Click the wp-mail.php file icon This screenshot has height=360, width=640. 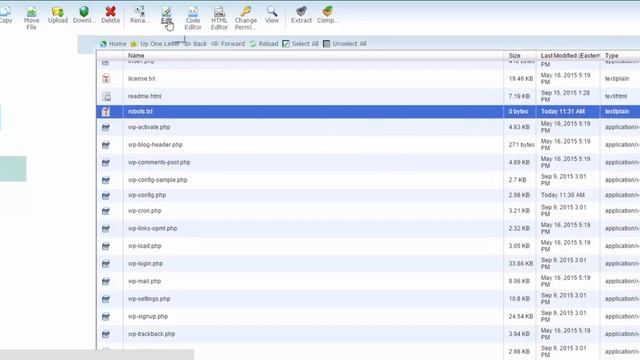[x=106, y=282]
